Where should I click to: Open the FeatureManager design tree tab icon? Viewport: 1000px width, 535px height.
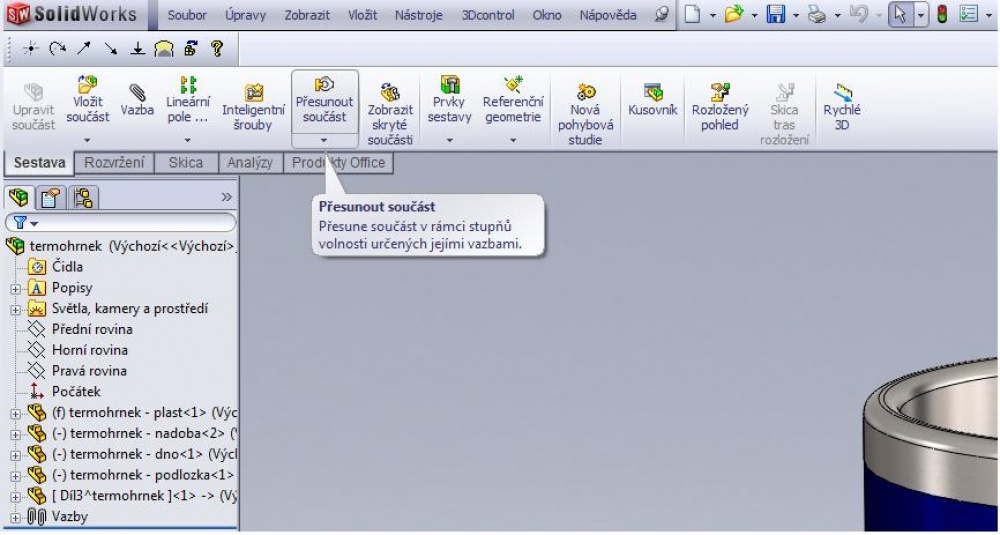point(18,198)
